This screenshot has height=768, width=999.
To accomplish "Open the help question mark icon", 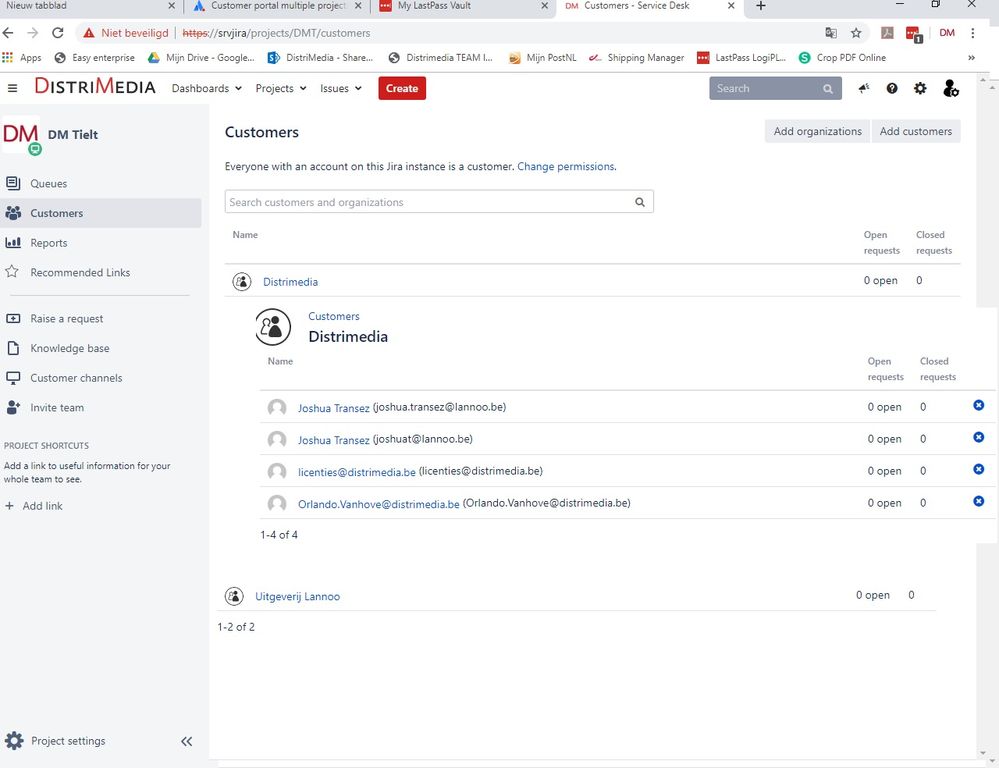I will click(892, 88).
